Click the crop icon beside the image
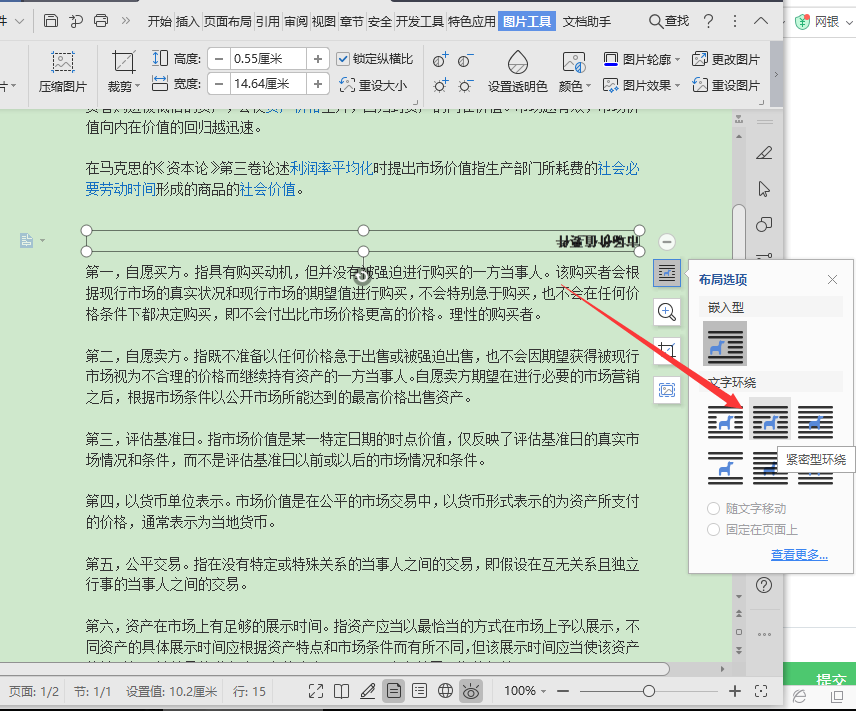856x711 pixels. 667,351
